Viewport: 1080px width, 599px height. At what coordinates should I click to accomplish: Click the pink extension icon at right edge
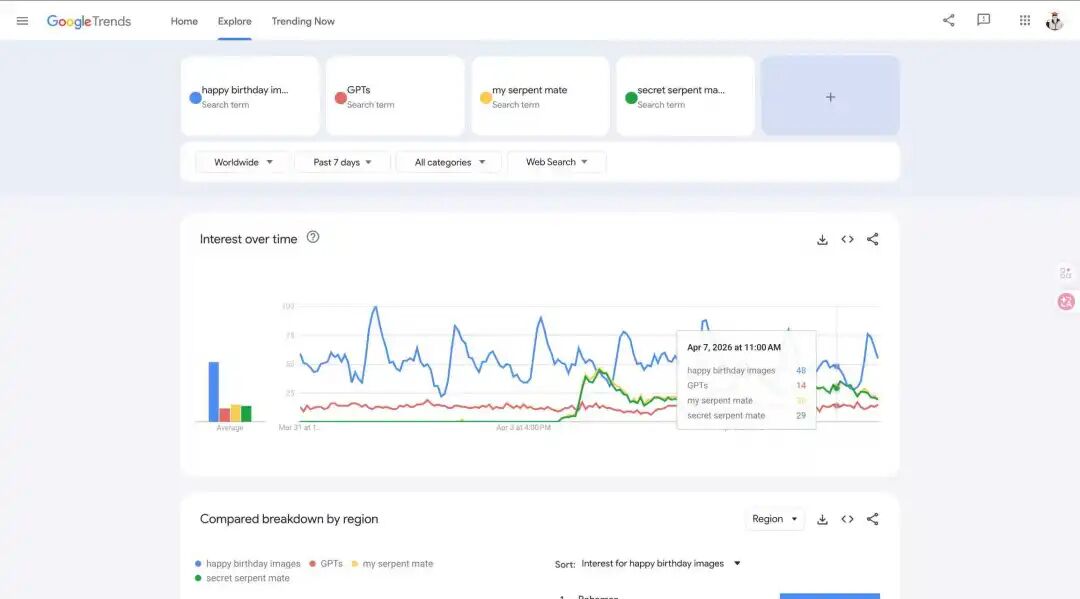click(1066, 302)
